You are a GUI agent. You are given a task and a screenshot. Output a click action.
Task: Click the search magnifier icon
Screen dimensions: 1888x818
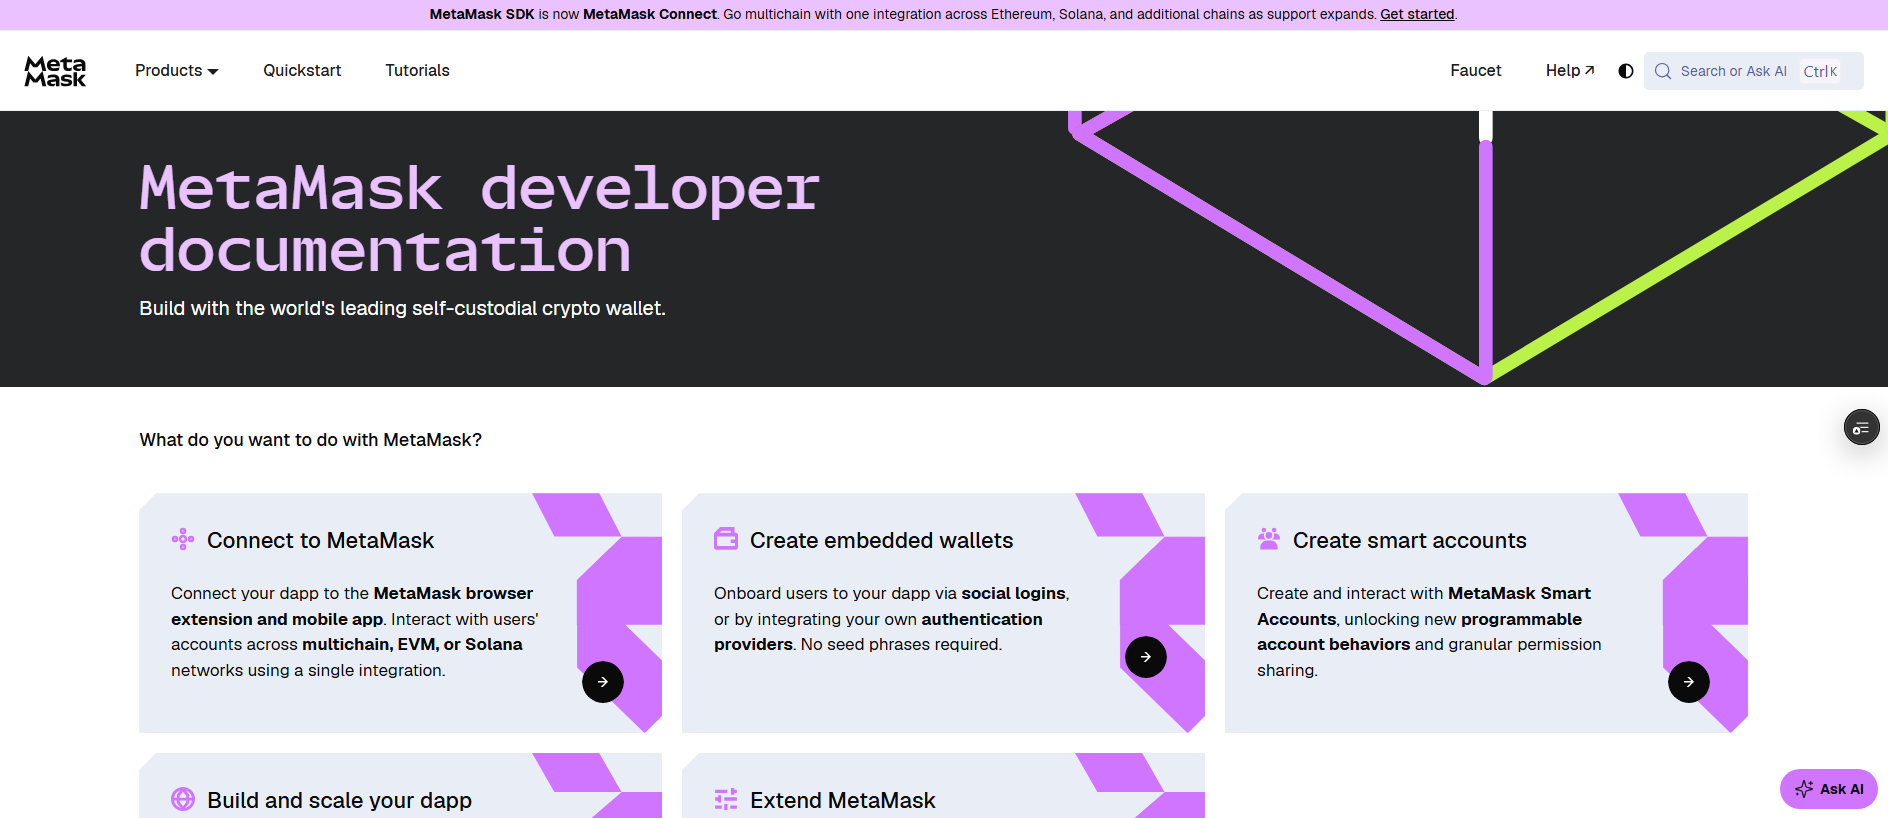click(x=1663, y=71)
